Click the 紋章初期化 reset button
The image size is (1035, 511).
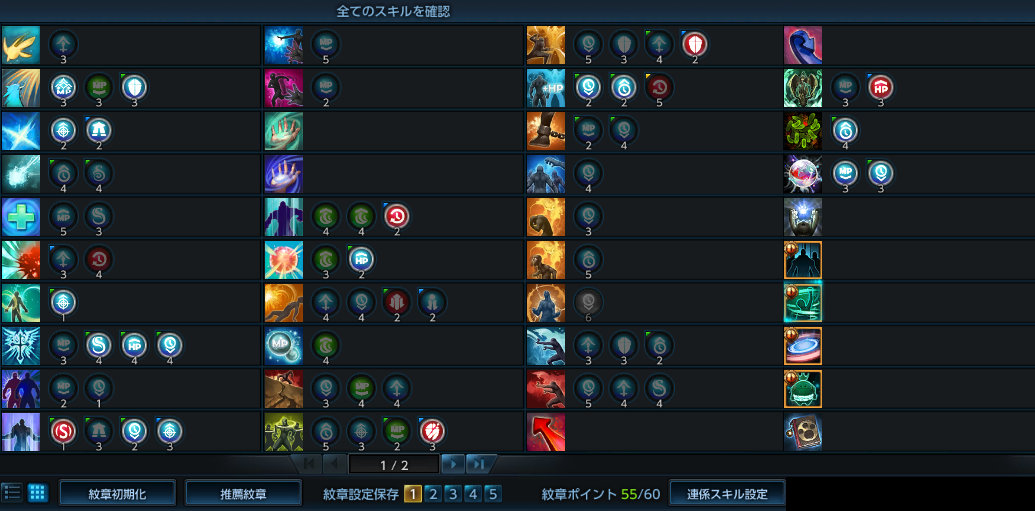click(x=117, y=494)
